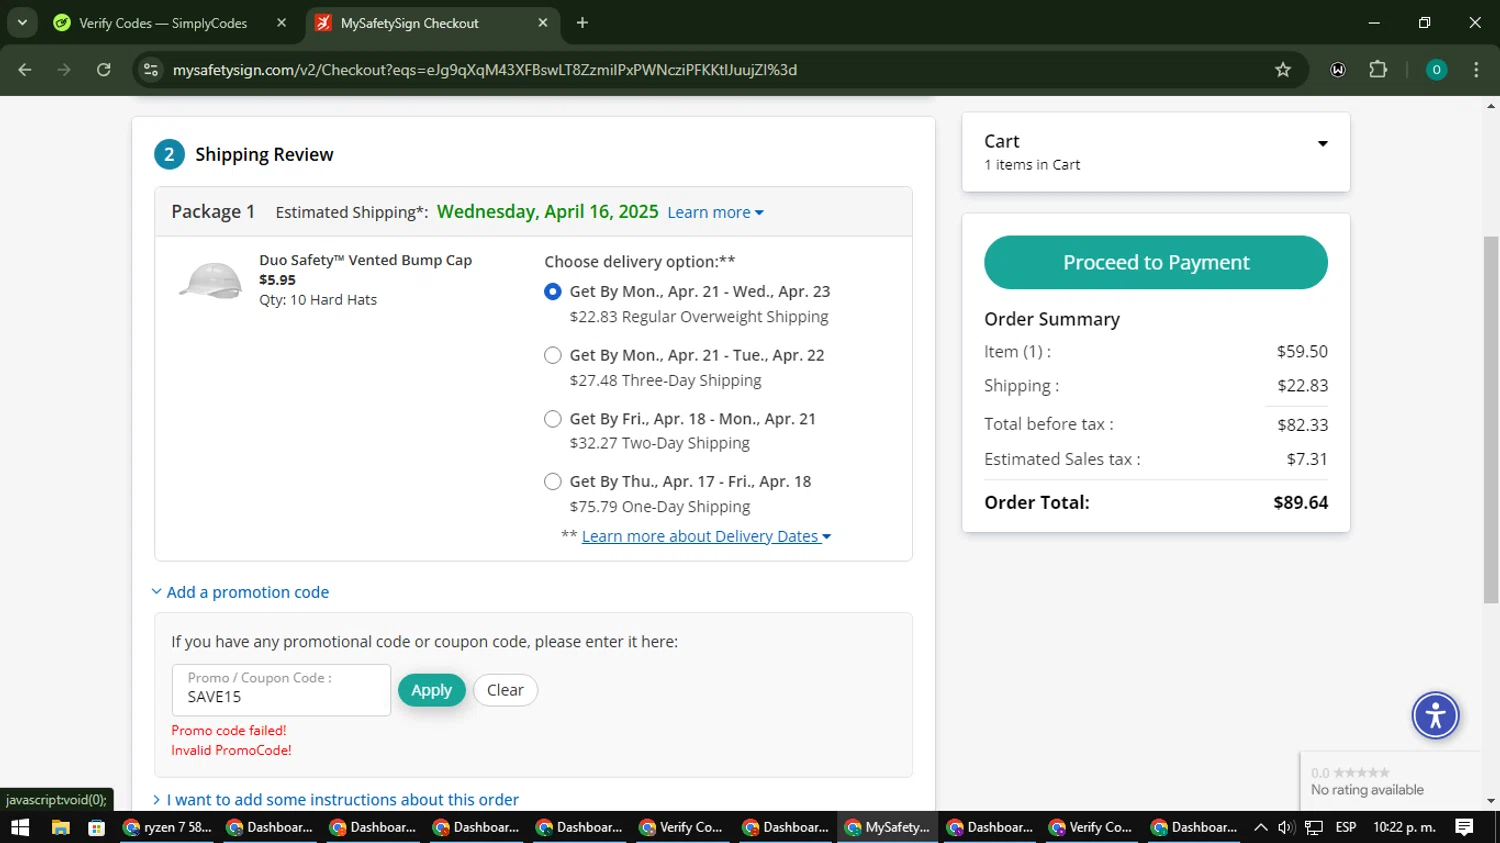Click the page vertical scrollbar

click(1491, 420)
